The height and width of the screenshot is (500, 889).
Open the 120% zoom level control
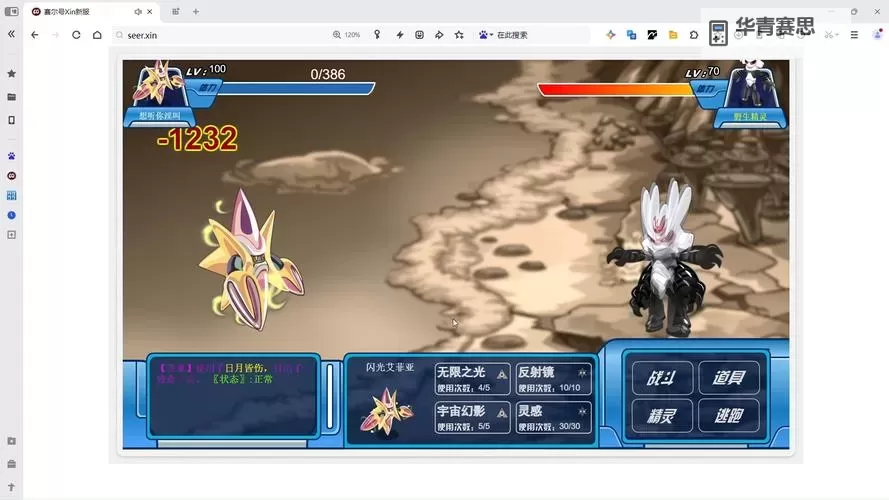pos(346,35)
